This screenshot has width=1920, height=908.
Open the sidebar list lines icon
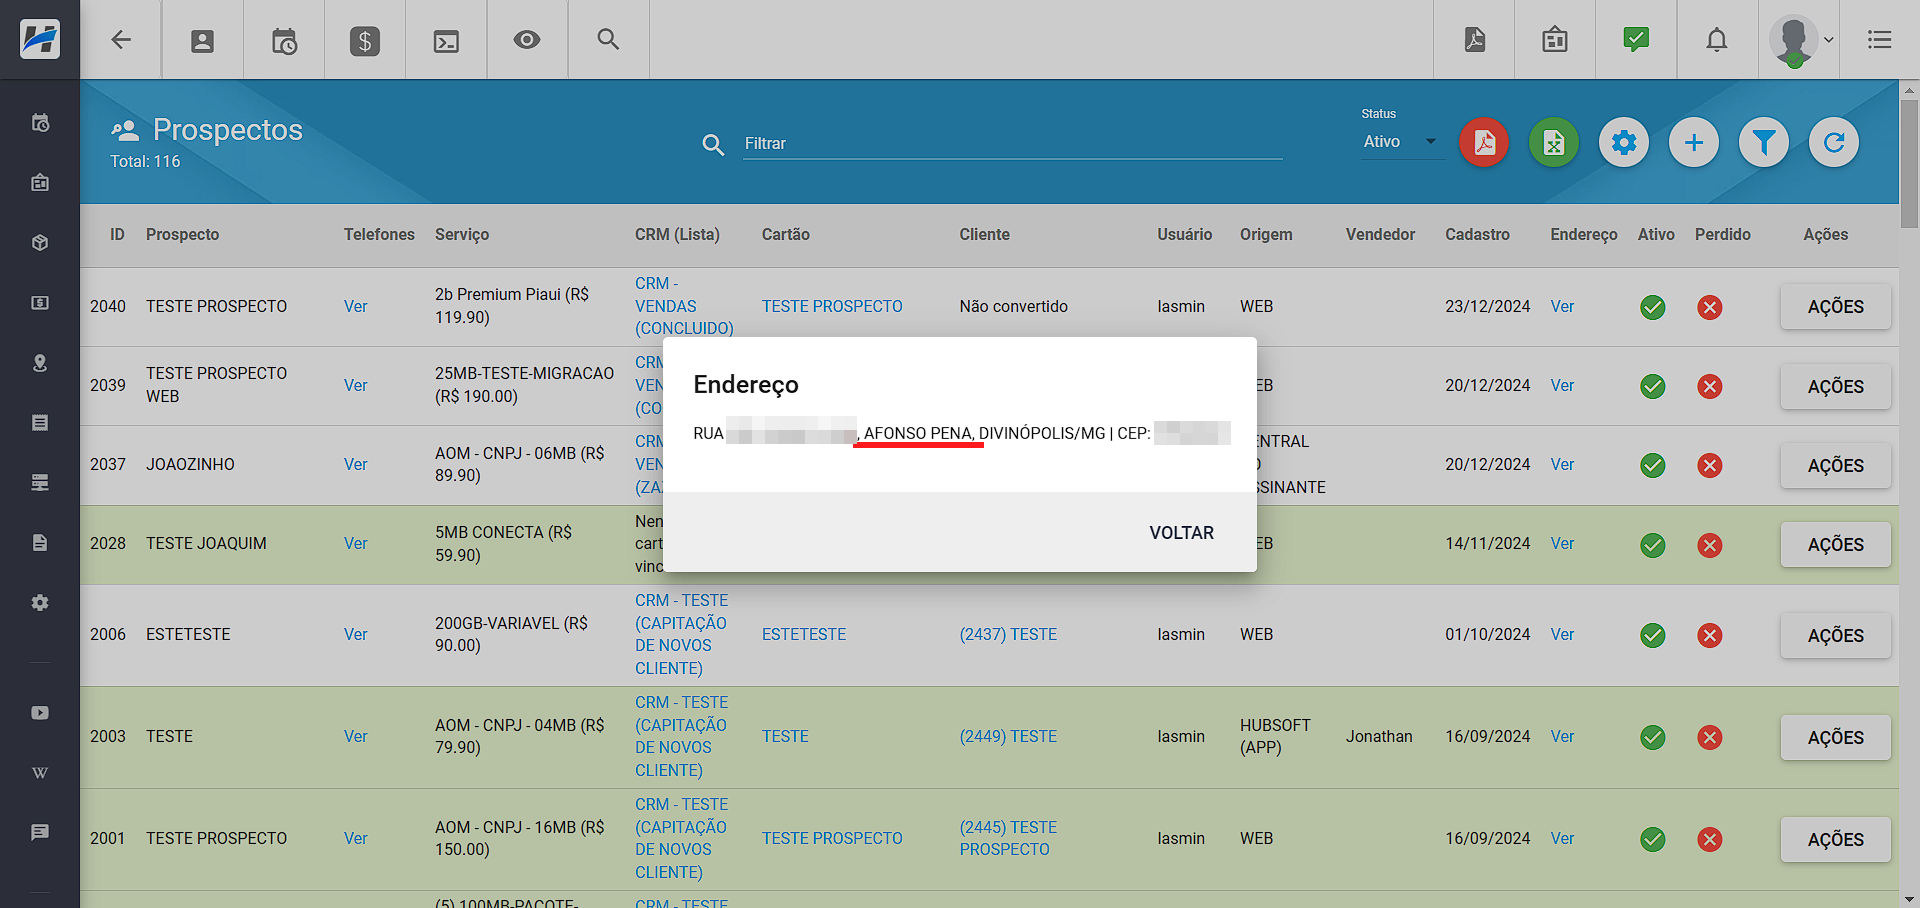[40, 423]
